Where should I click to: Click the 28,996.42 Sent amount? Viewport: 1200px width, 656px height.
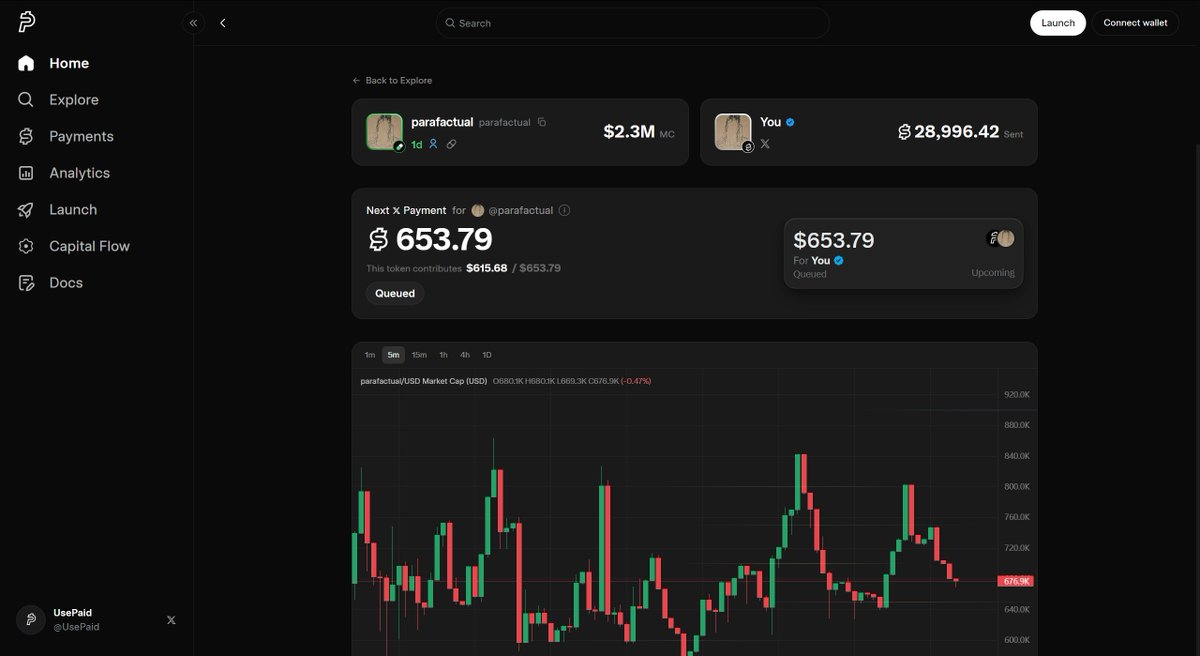(x=948, y=132)
